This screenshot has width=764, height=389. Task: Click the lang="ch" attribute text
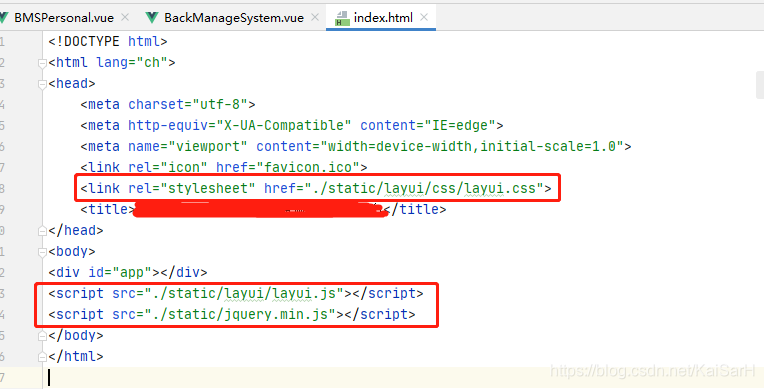132,62
